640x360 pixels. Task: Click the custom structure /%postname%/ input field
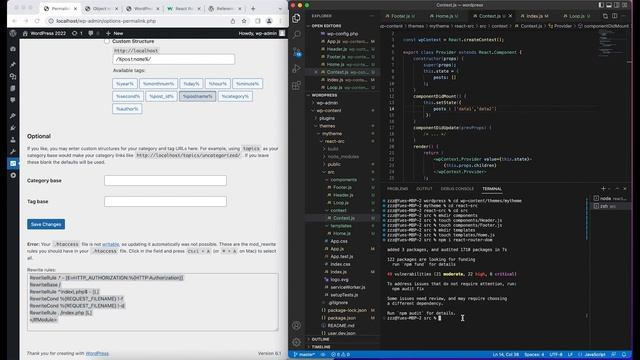[x=174, y=59]
